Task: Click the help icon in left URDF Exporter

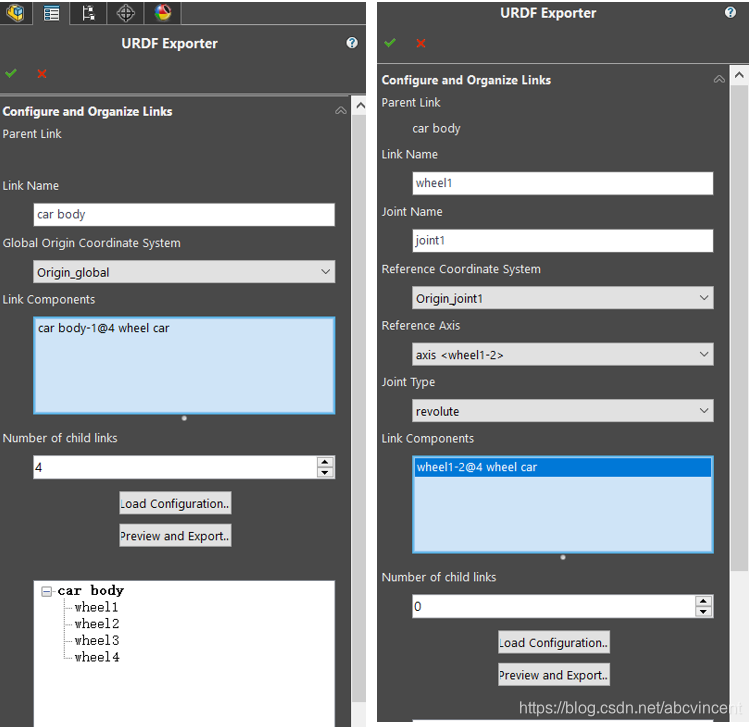Action: click(352, 43)
